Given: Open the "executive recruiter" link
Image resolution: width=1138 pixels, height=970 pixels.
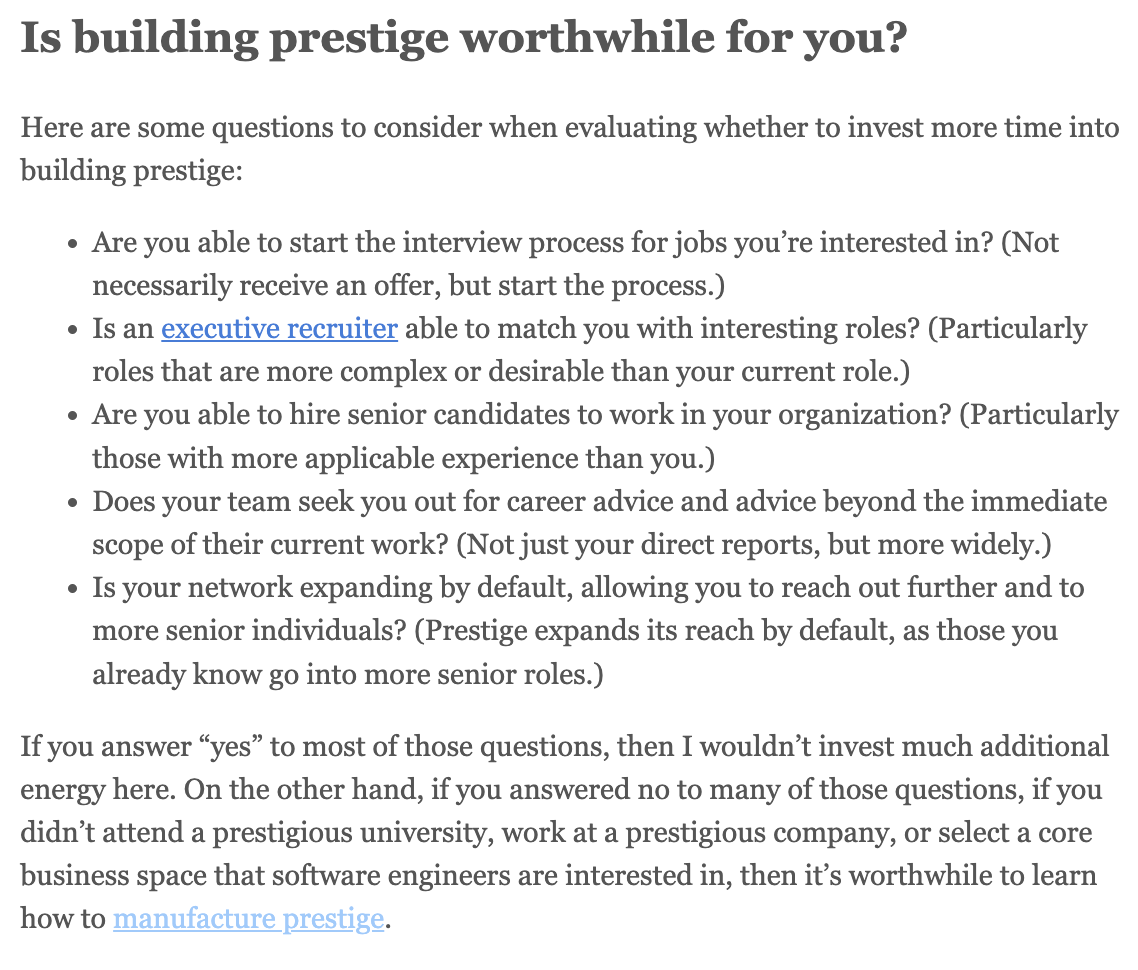Looking at the screenshot, I should click(x=279, y=329).
